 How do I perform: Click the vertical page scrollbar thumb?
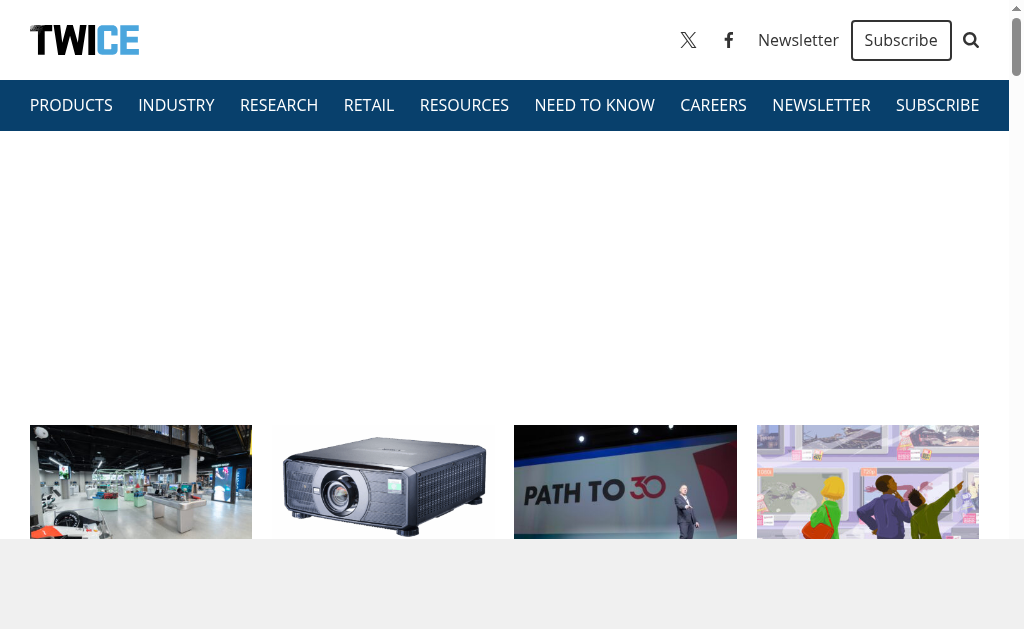tap(1016, 47)
